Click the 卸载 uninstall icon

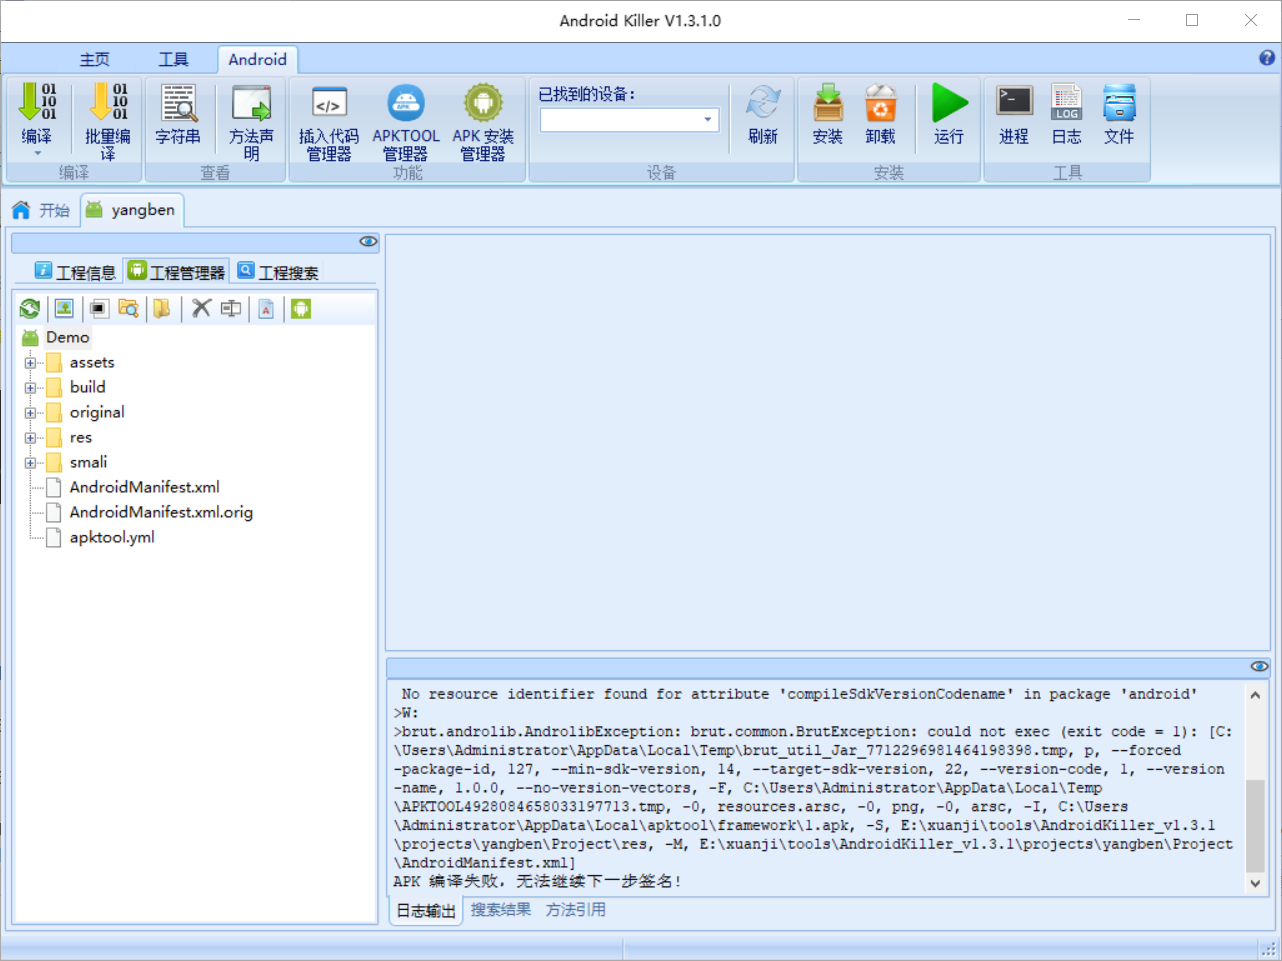[881, 103]
